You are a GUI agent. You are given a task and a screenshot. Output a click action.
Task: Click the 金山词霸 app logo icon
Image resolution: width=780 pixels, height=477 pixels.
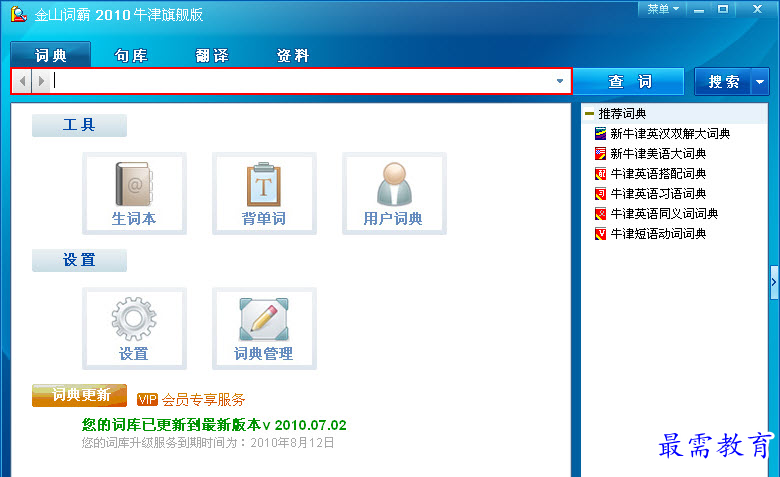click(18, 14)
